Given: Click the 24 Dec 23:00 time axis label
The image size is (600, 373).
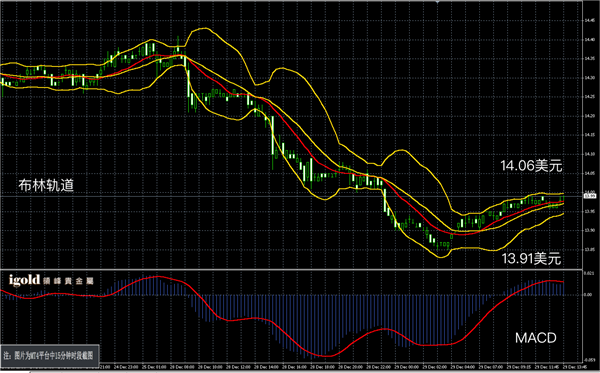Looking at the screenshot, I should pos(126,367).
